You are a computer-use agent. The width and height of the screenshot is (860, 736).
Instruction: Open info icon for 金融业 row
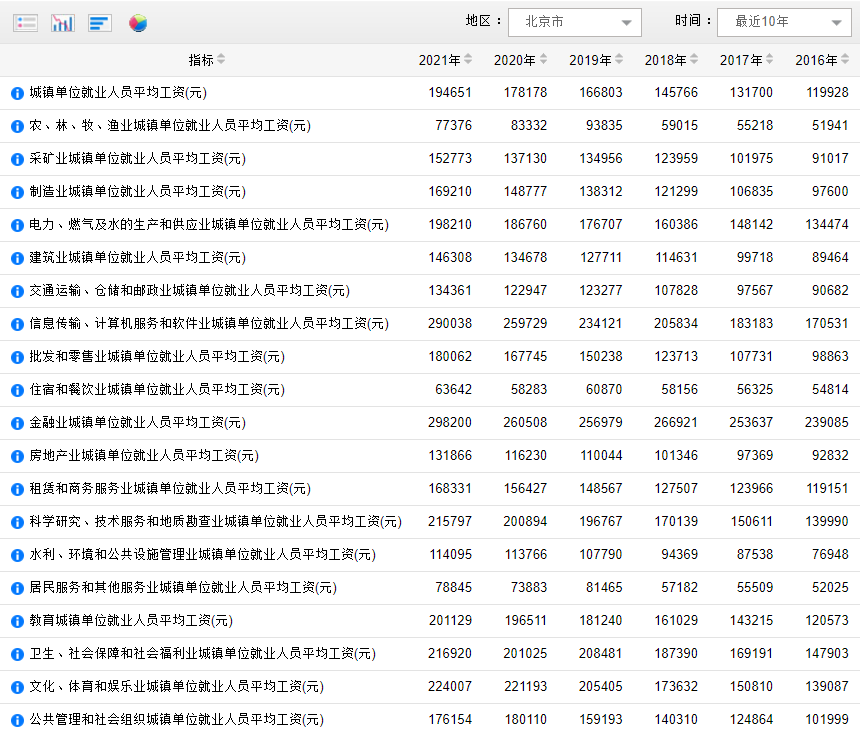[18, 423]
